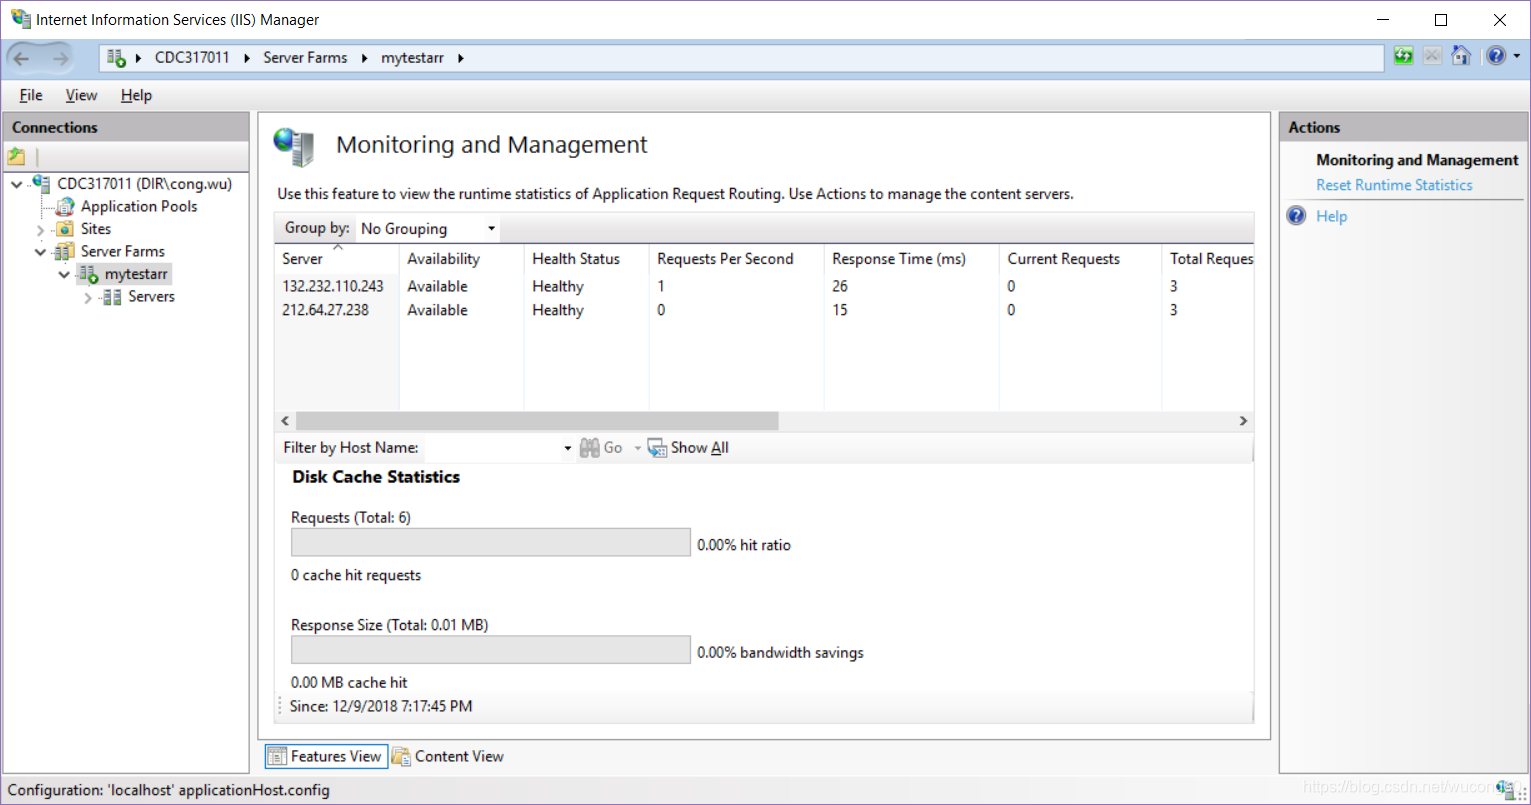
Task: Collapse the Server Farms tree node
Action: click(40, 252)
